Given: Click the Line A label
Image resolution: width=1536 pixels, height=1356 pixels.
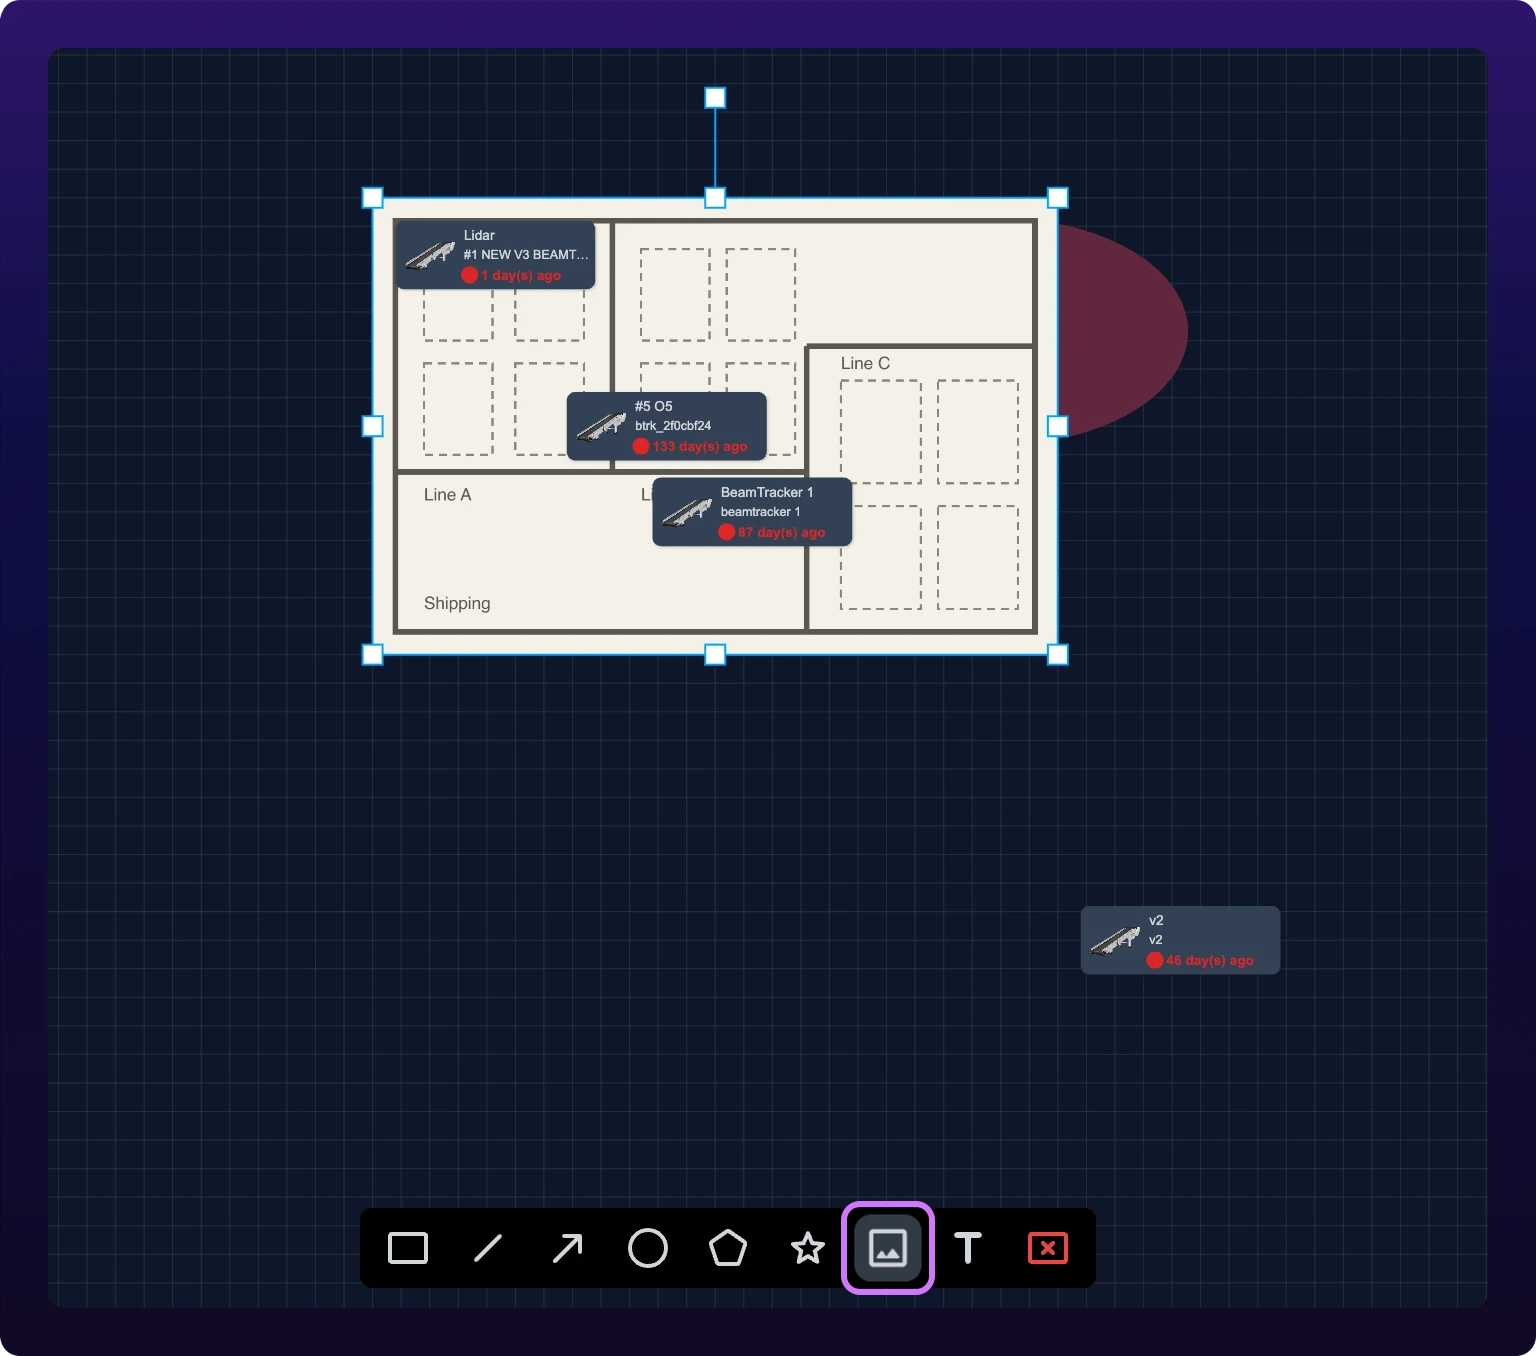Looking at the screenshot, I should 447,494.
